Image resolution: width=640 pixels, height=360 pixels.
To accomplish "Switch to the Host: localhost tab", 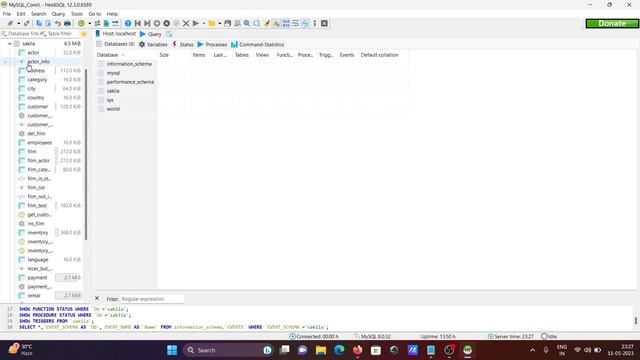I will point(116,33).
